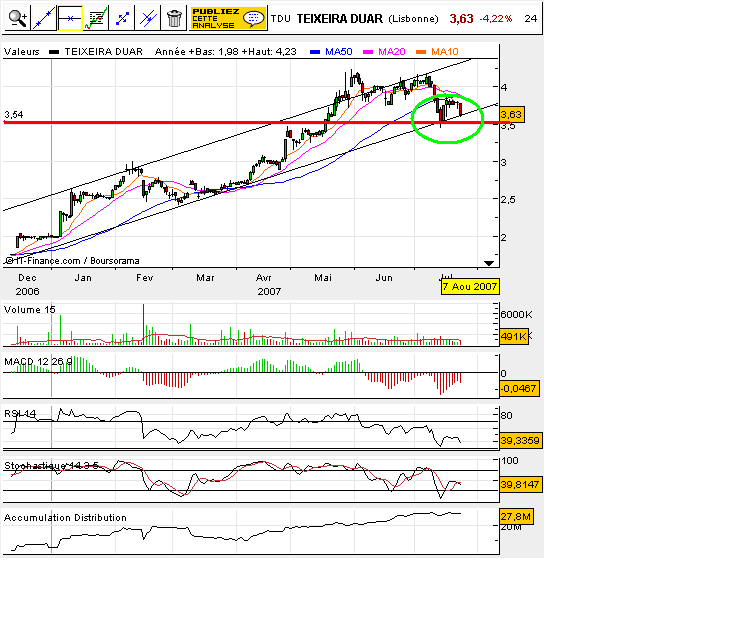Click the 39,3359 RSI value tag
Image resolution: width=738 pixels, height=637 pixels.
[521, 441]
